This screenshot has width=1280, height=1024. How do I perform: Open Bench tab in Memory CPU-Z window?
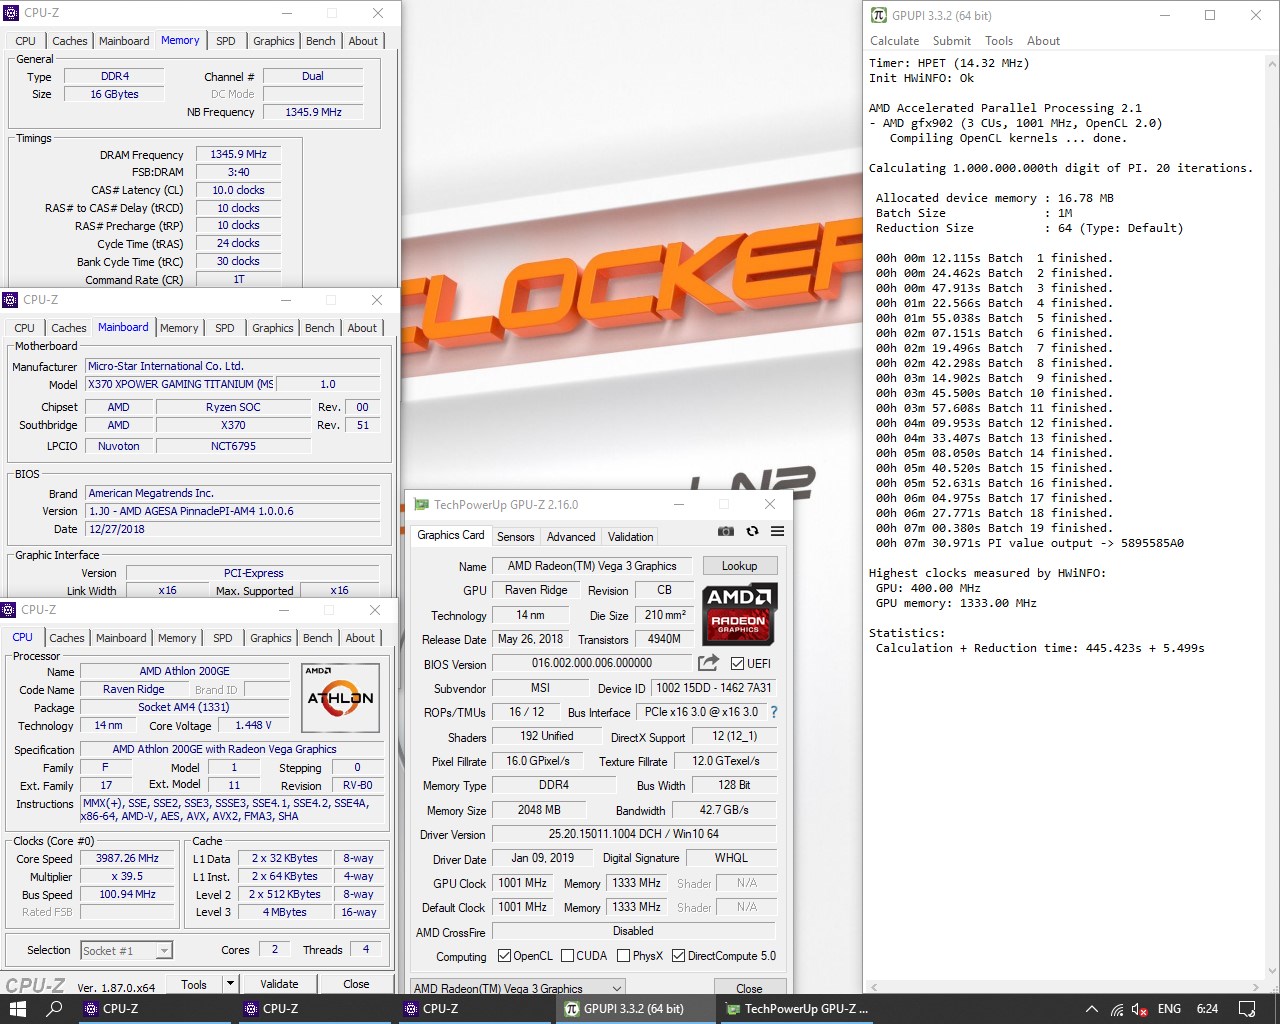pos(321,41)
